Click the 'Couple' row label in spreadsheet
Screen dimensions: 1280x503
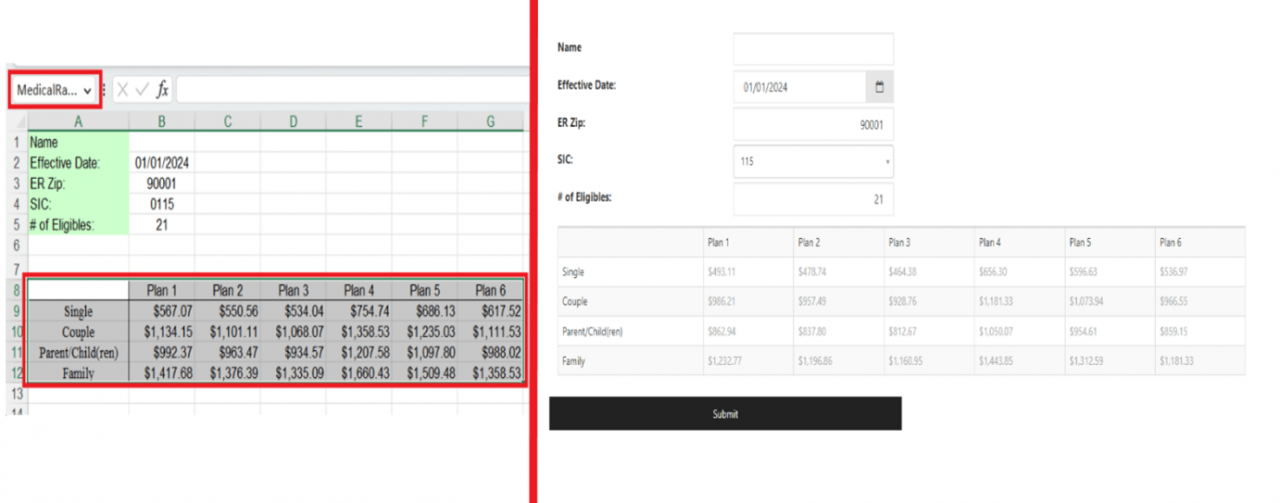(79, 331)
